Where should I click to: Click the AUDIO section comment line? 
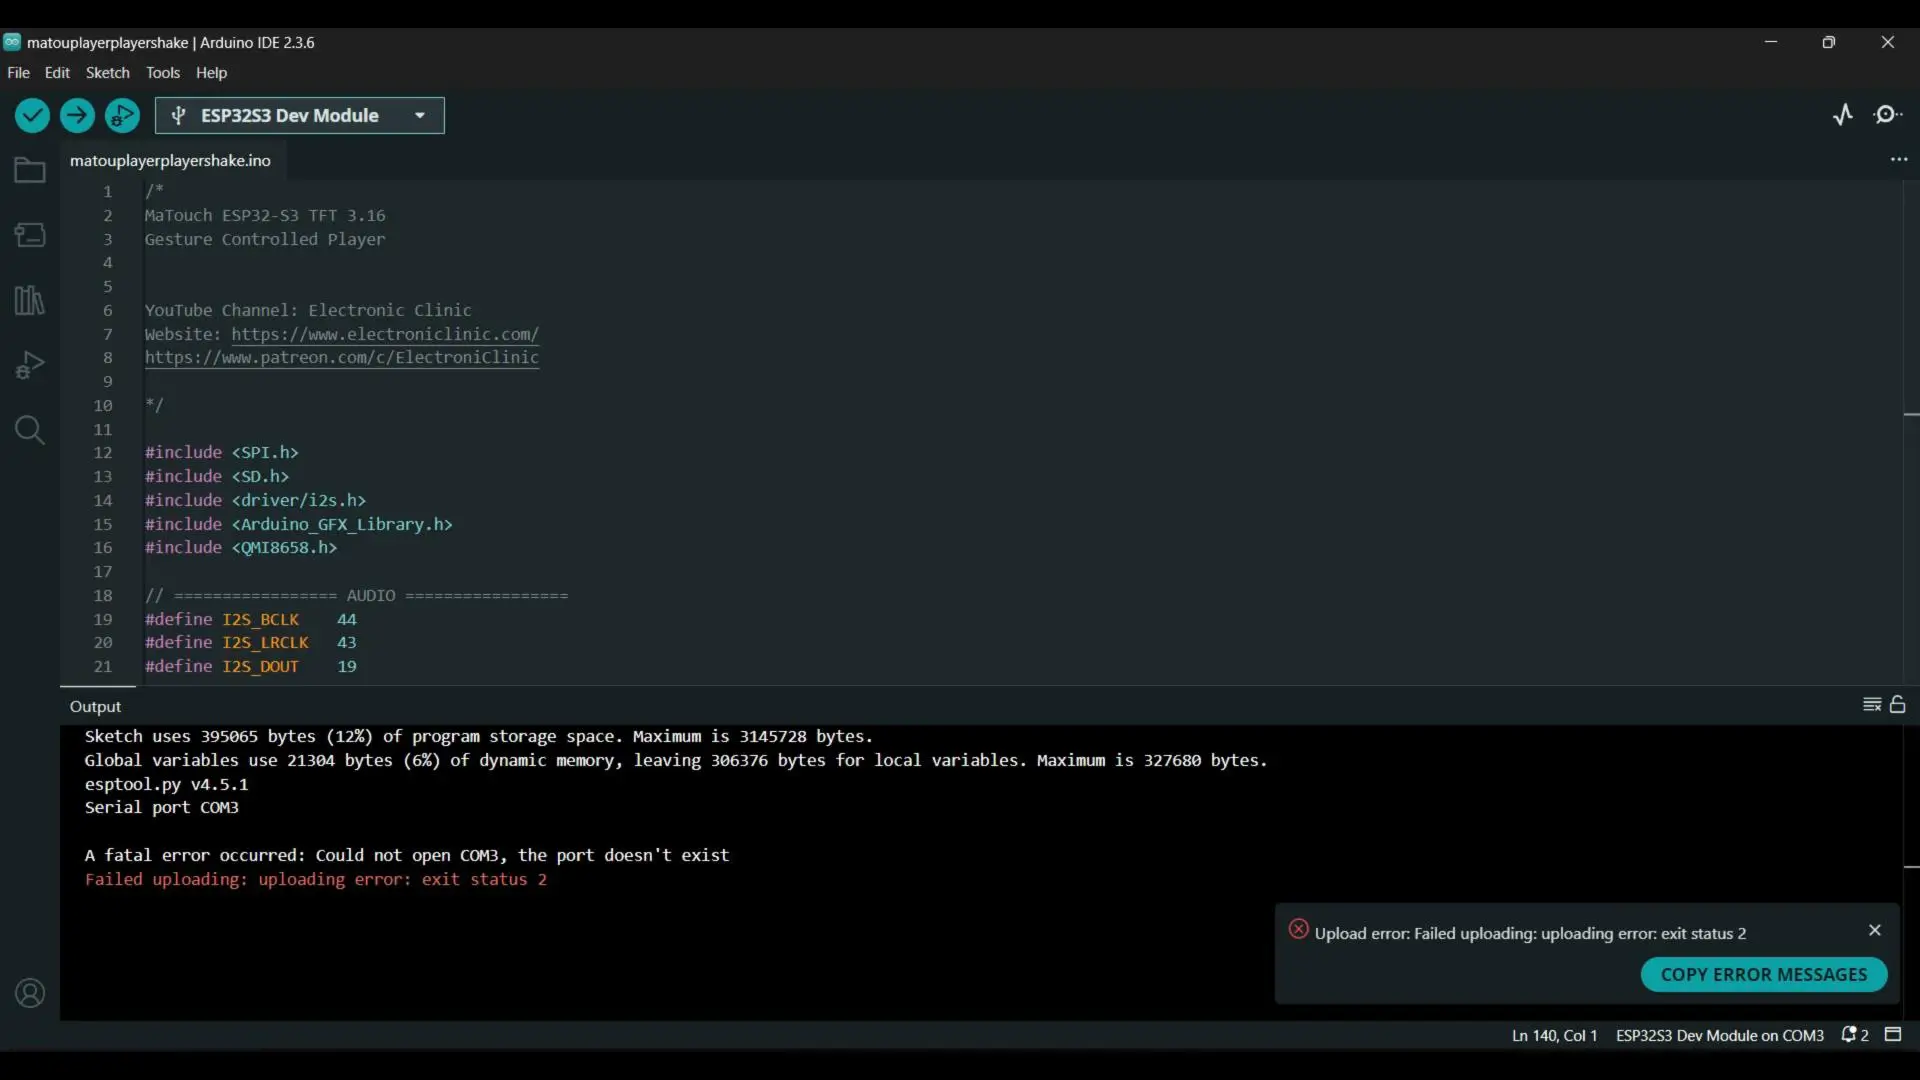click(357, 596)
